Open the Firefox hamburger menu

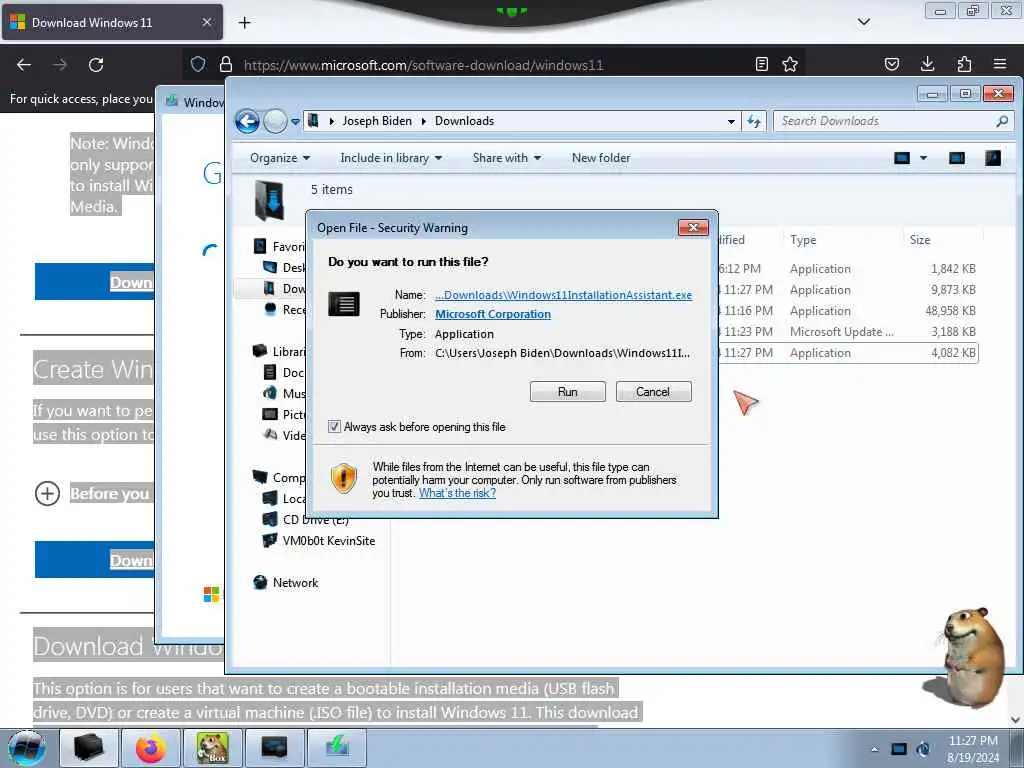click(1000, 64)
